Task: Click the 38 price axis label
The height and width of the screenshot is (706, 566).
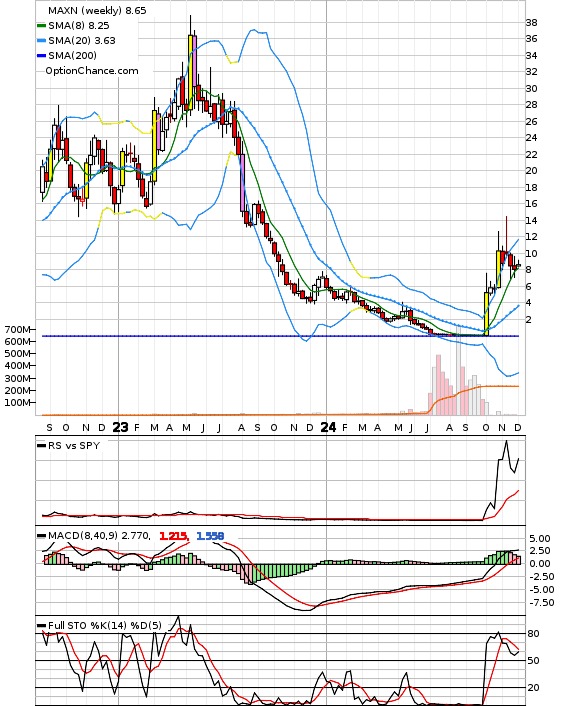Action: (x=531, y=23)
